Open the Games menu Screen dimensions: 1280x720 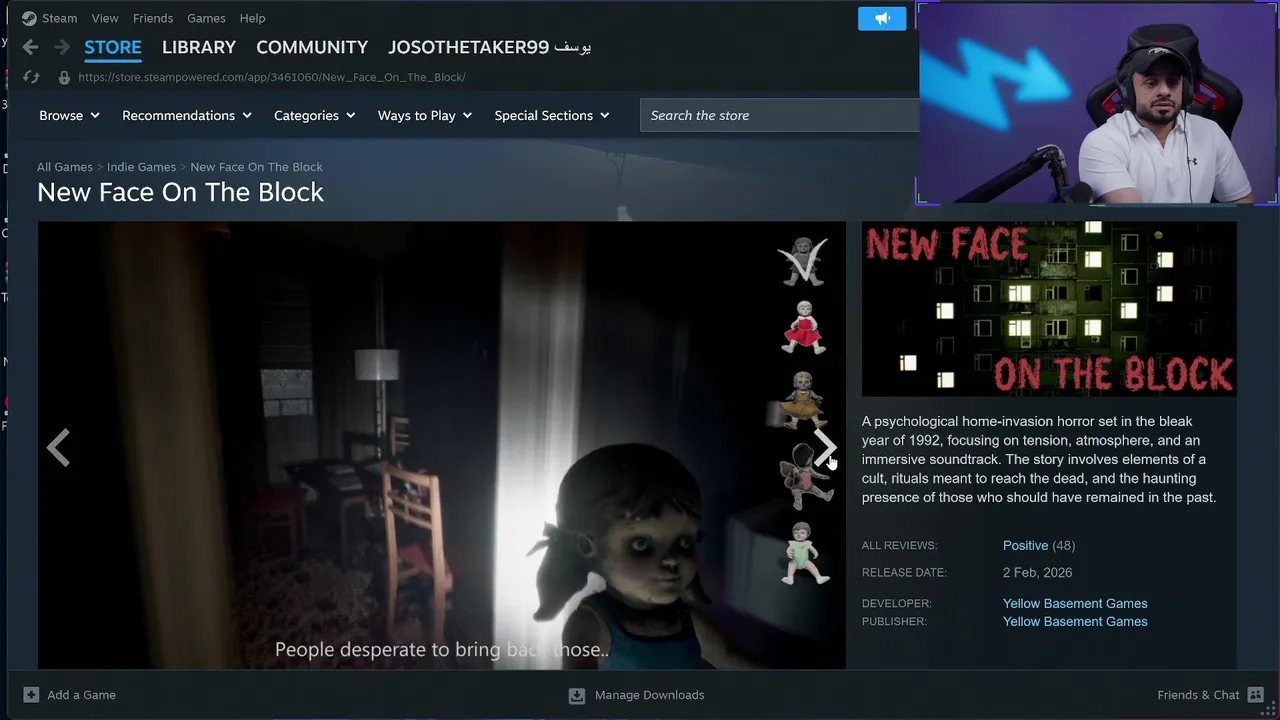click(206, 18)
